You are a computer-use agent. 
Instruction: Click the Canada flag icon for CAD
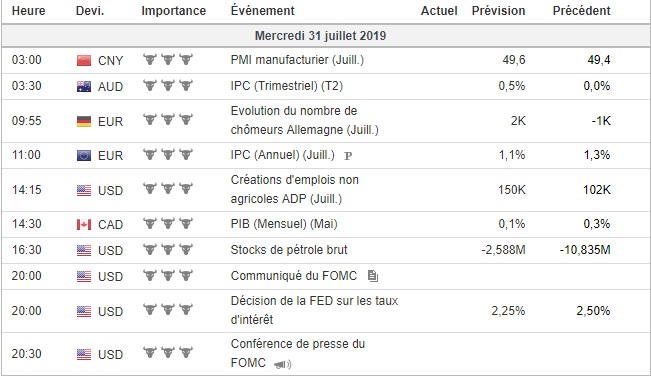click(84, 225)
